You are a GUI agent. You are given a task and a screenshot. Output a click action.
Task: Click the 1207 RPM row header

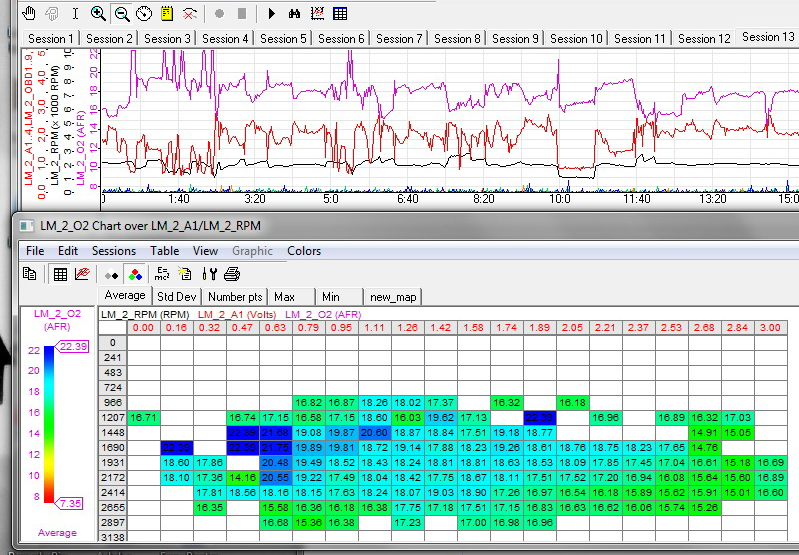(x=113, y=417)
